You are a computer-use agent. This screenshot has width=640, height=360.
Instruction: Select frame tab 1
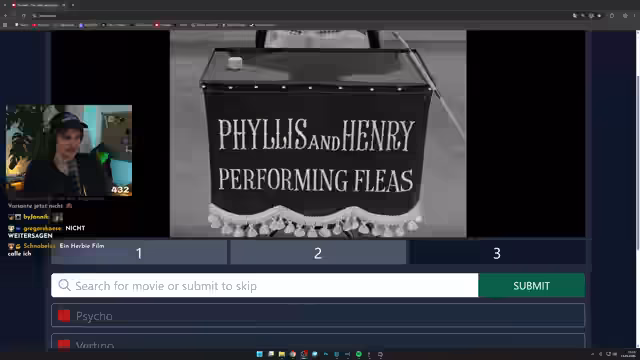coord(139,252)
